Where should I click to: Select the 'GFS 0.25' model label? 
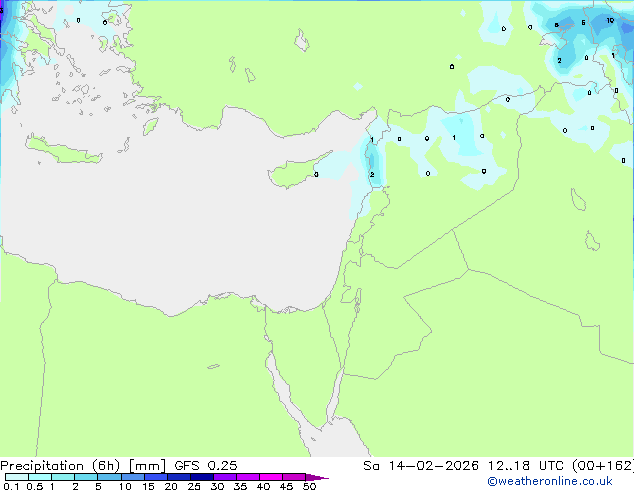click(206, 466)
